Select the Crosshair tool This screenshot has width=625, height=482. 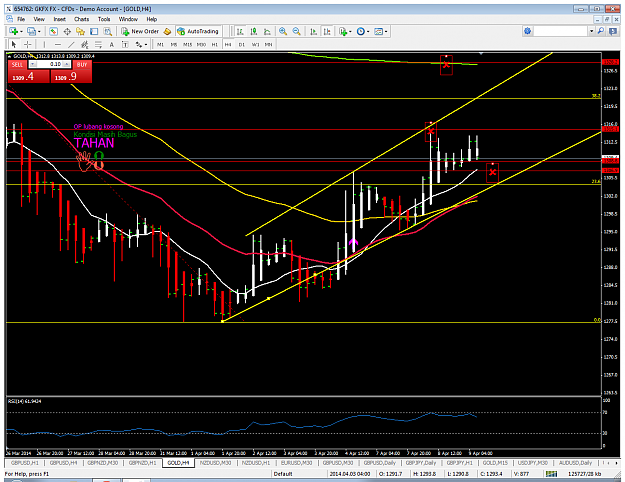tap(28, 44)
